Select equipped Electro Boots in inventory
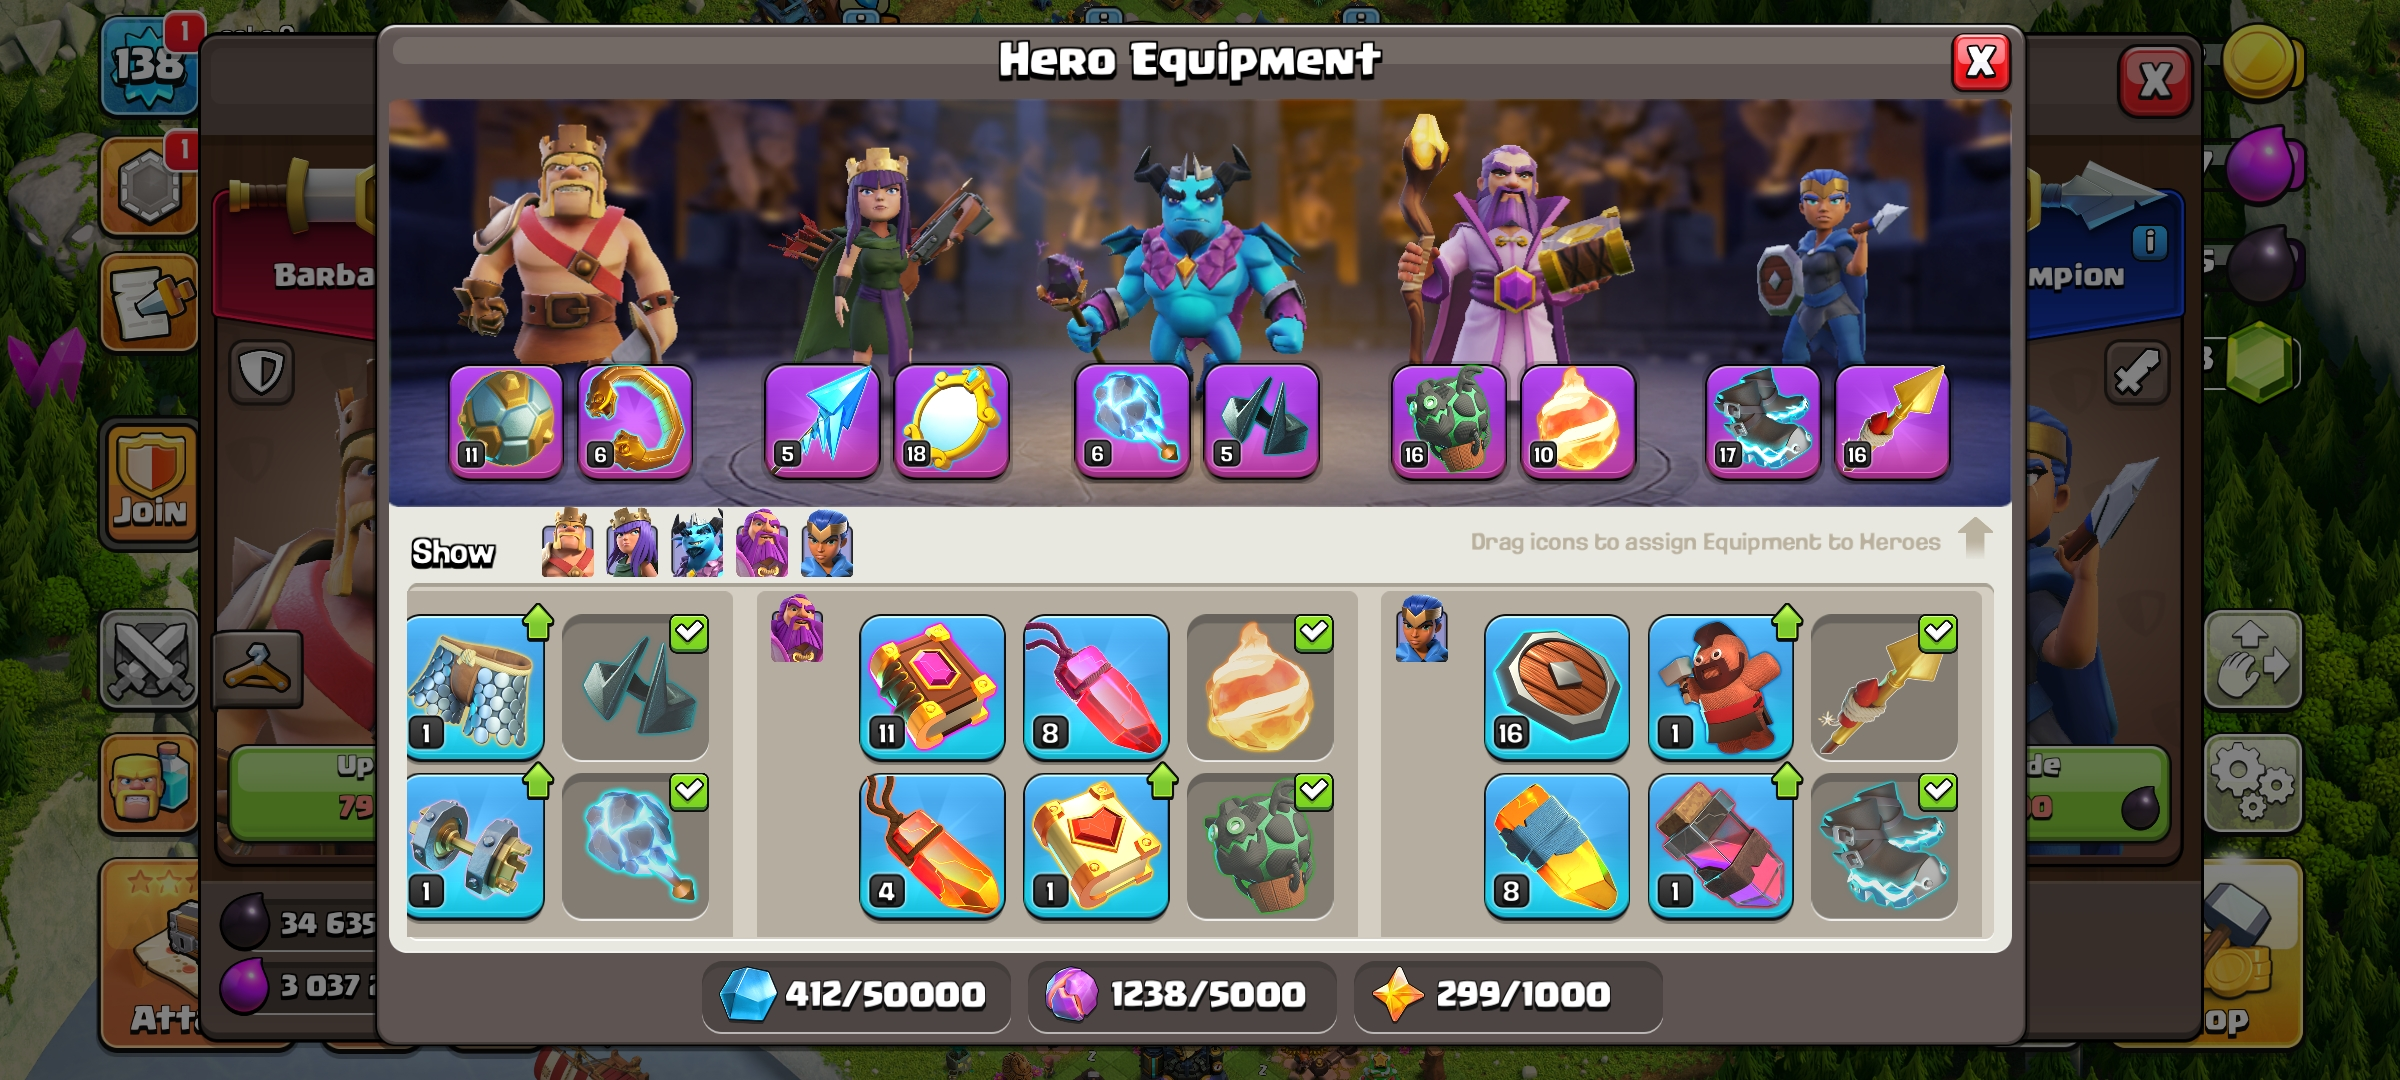Image resolution: width=2400 pixels, height=1080 pixels. click(x=1884, y=846)
